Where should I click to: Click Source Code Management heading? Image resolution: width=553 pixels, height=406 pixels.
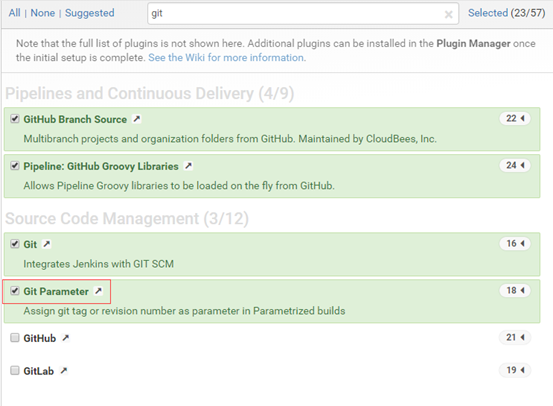(x=127, y=219)
